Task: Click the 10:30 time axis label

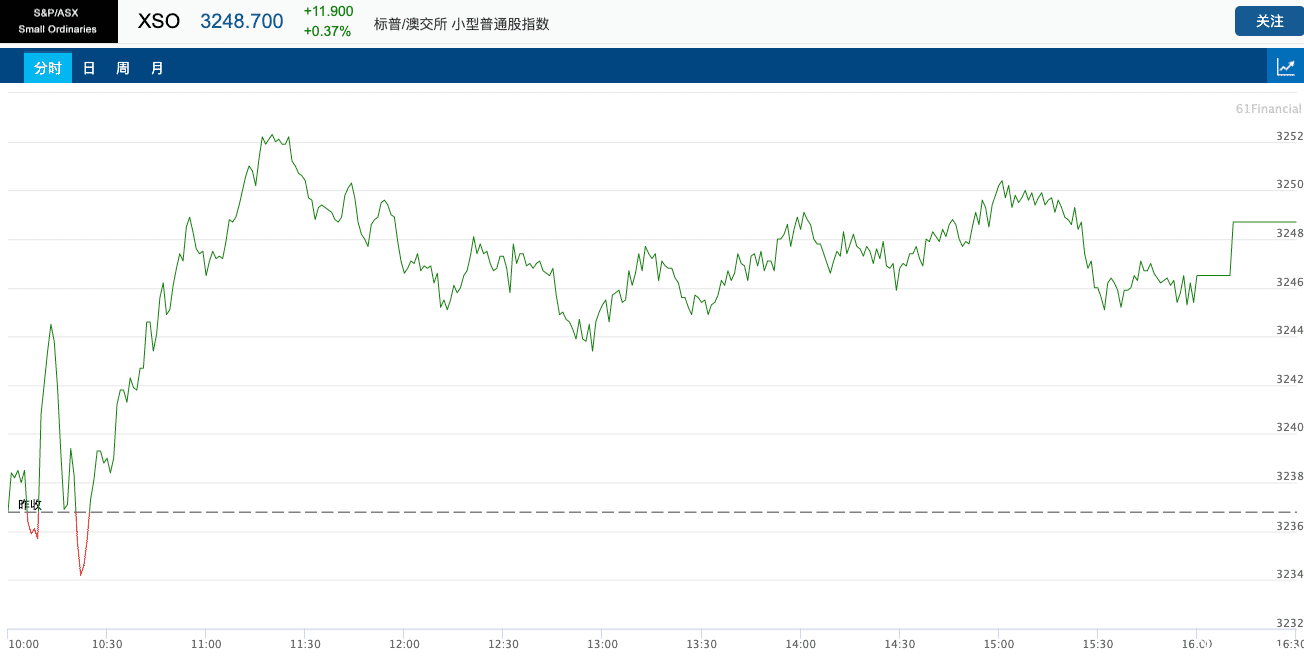Action: coord(106,644)
